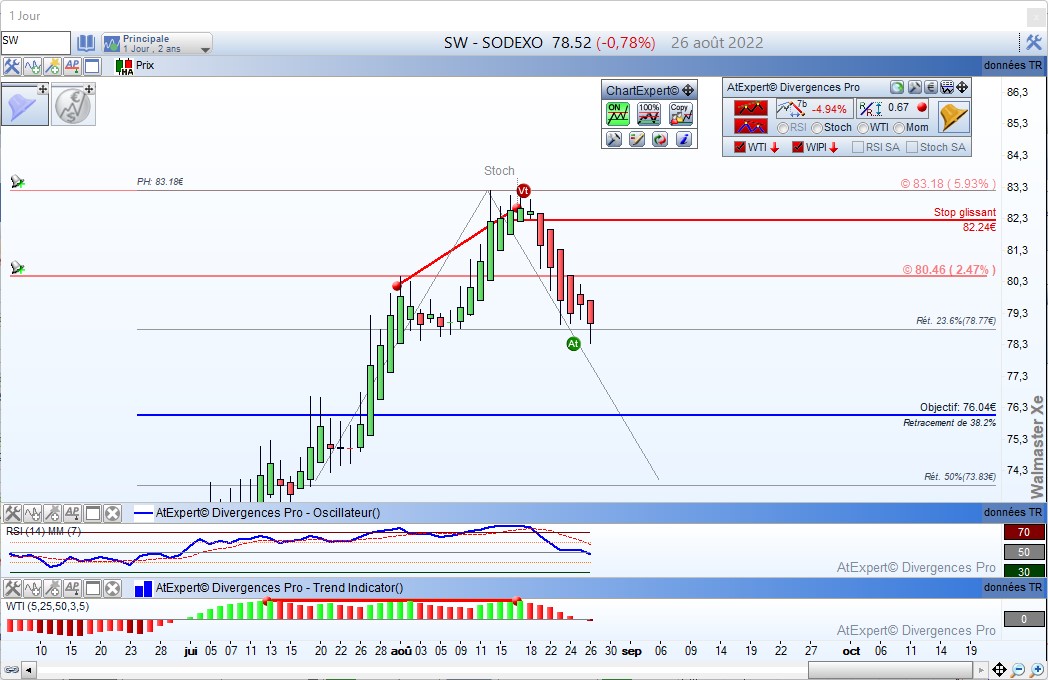Select the Mom radio button
1048x680 pixels.
coord(899,128)
